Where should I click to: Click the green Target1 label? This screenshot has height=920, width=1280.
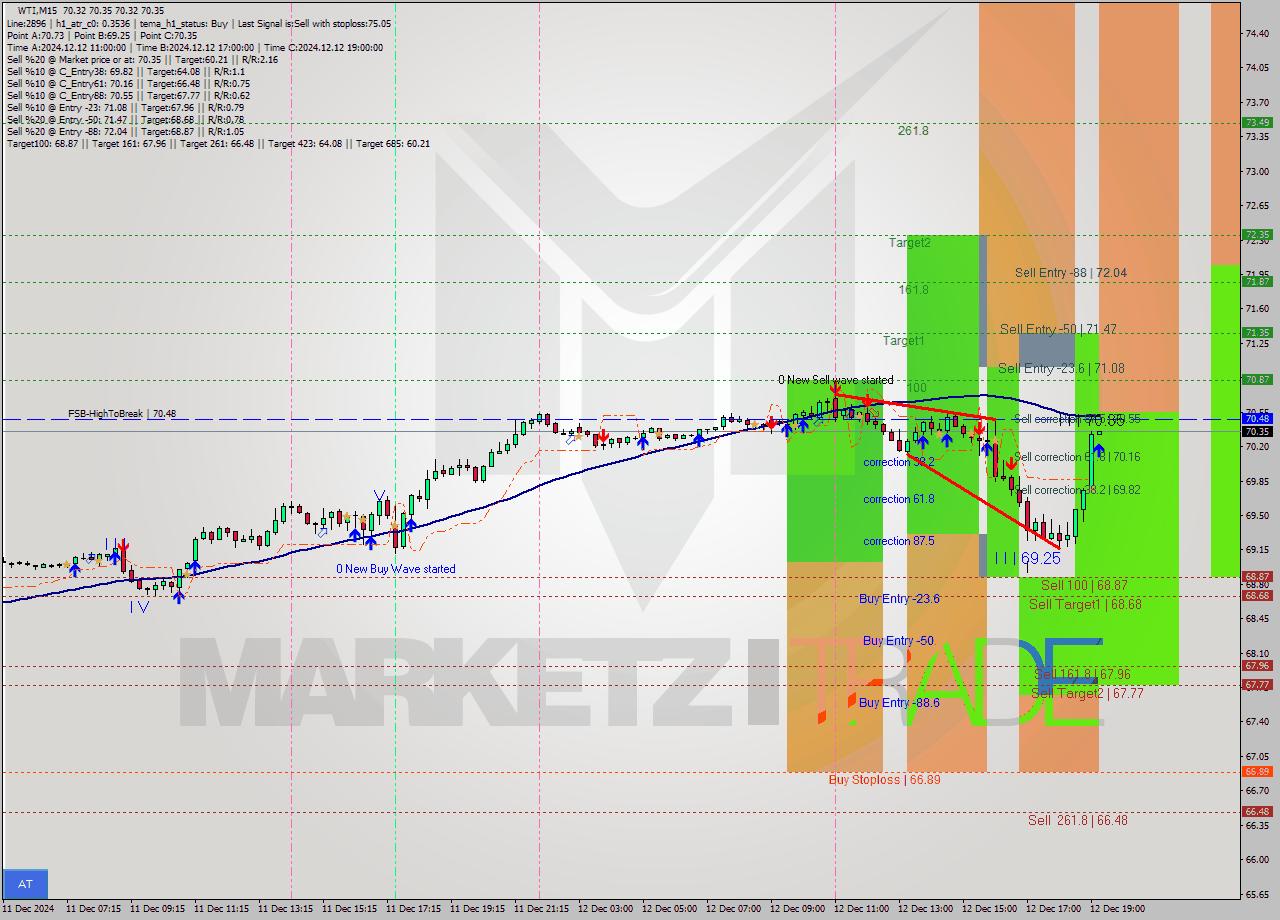click(x=903, y=341)
